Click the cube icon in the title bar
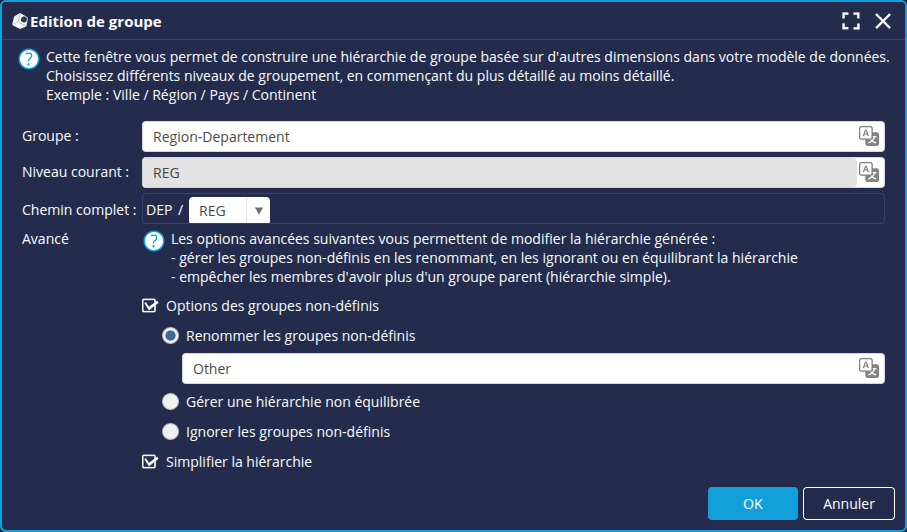The image size is (907, 532). coord(18,21)
